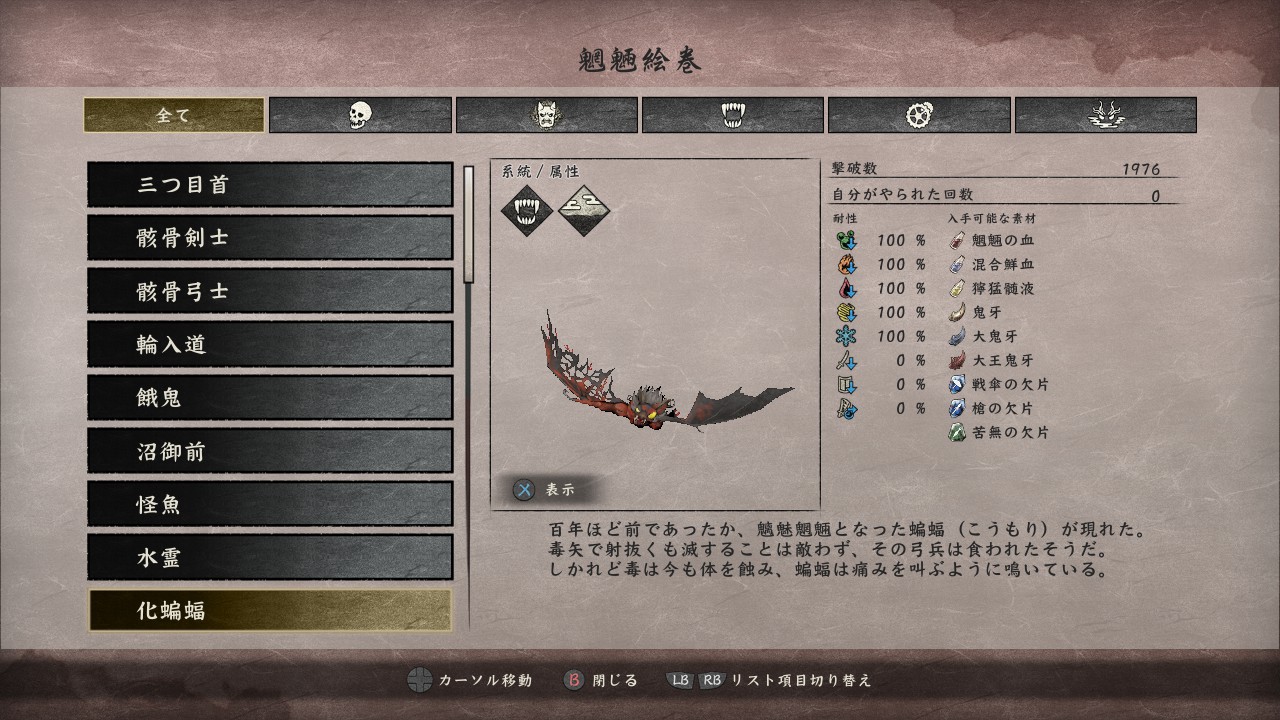Choose the 輪入道 entry
This screenshot has width=1280, height=720.
coord(270,345)
